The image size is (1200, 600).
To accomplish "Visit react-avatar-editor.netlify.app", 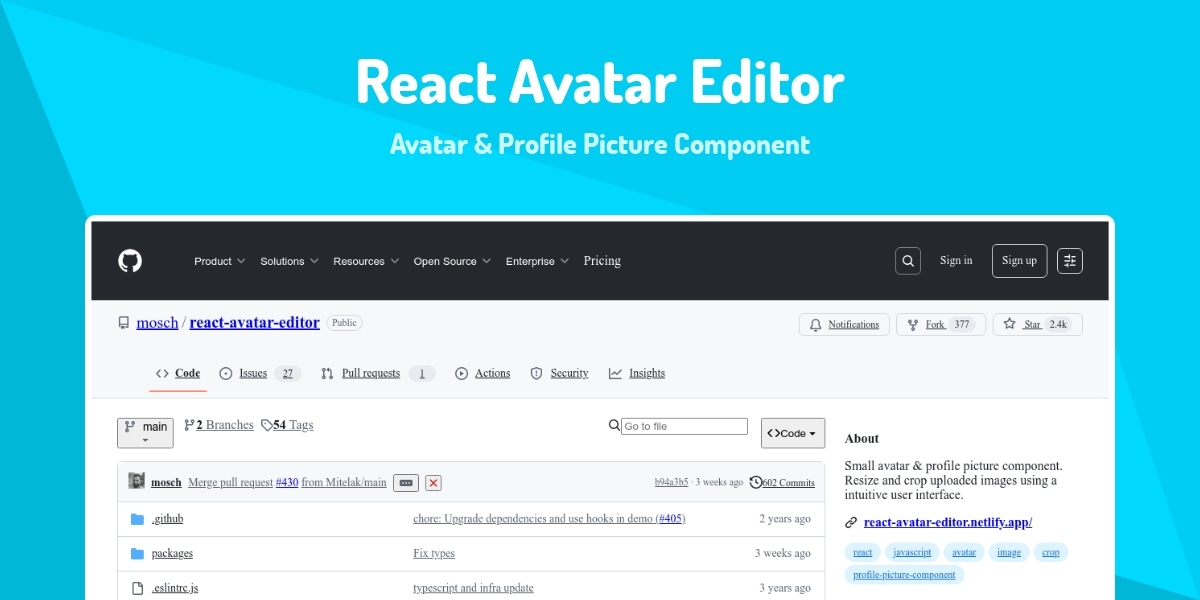I will [946, 522].
